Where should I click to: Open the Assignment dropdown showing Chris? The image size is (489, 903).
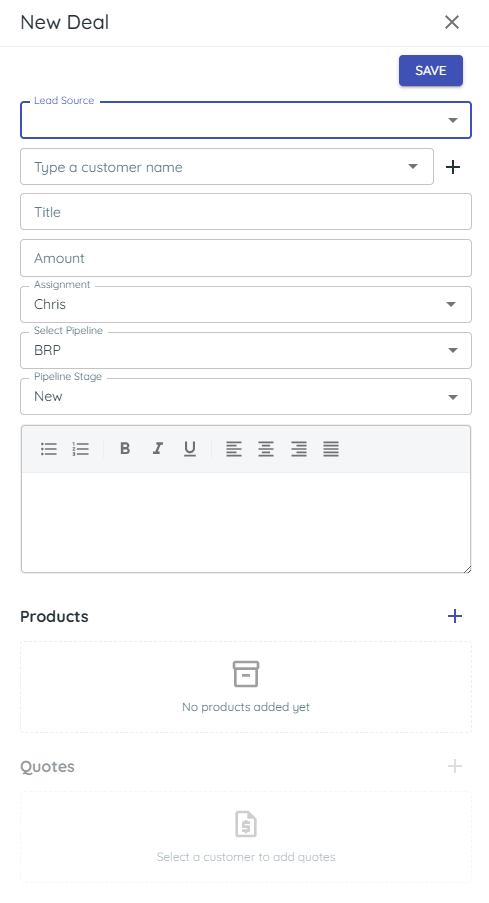[246, 304]
